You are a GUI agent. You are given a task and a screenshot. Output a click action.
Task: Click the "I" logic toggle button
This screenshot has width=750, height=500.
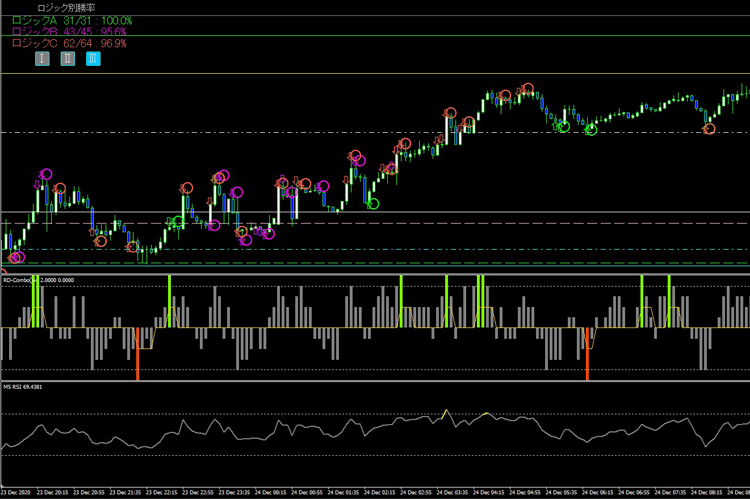[42, 59]
